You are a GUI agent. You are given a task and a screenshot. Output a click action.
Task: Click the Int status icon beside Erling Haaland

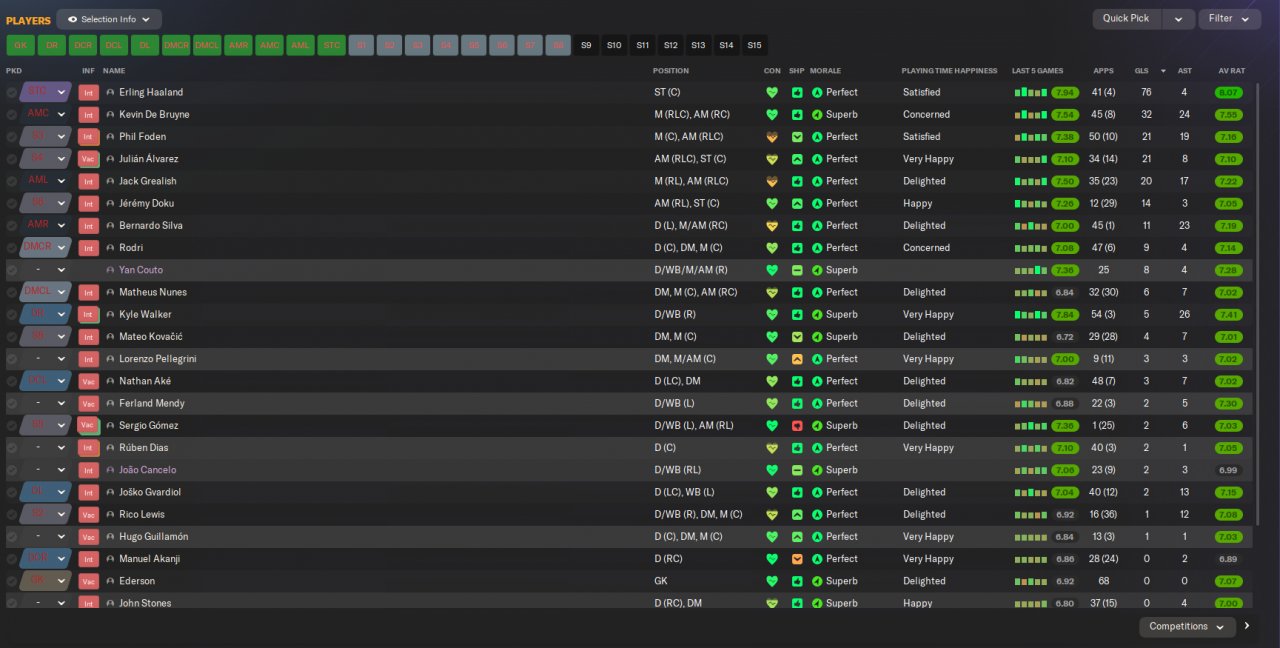coord(88,92)
